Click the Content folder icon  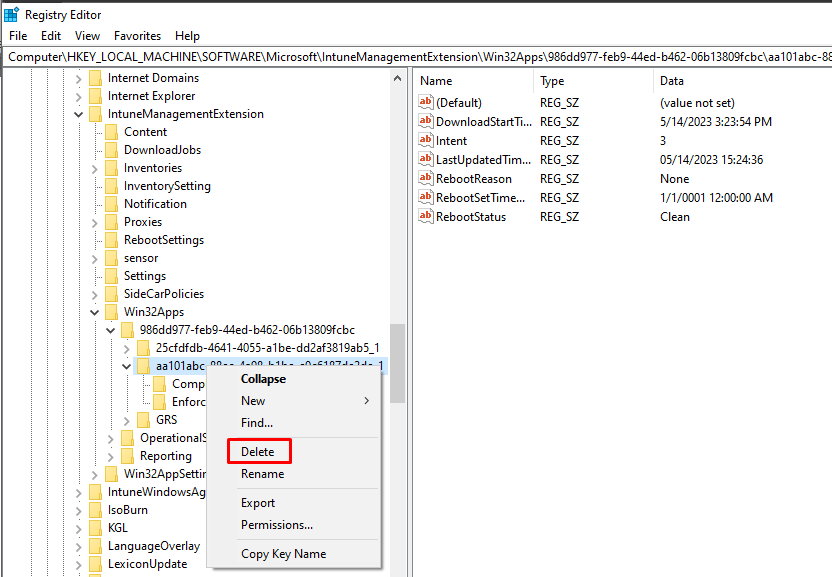tap(111, 132)
